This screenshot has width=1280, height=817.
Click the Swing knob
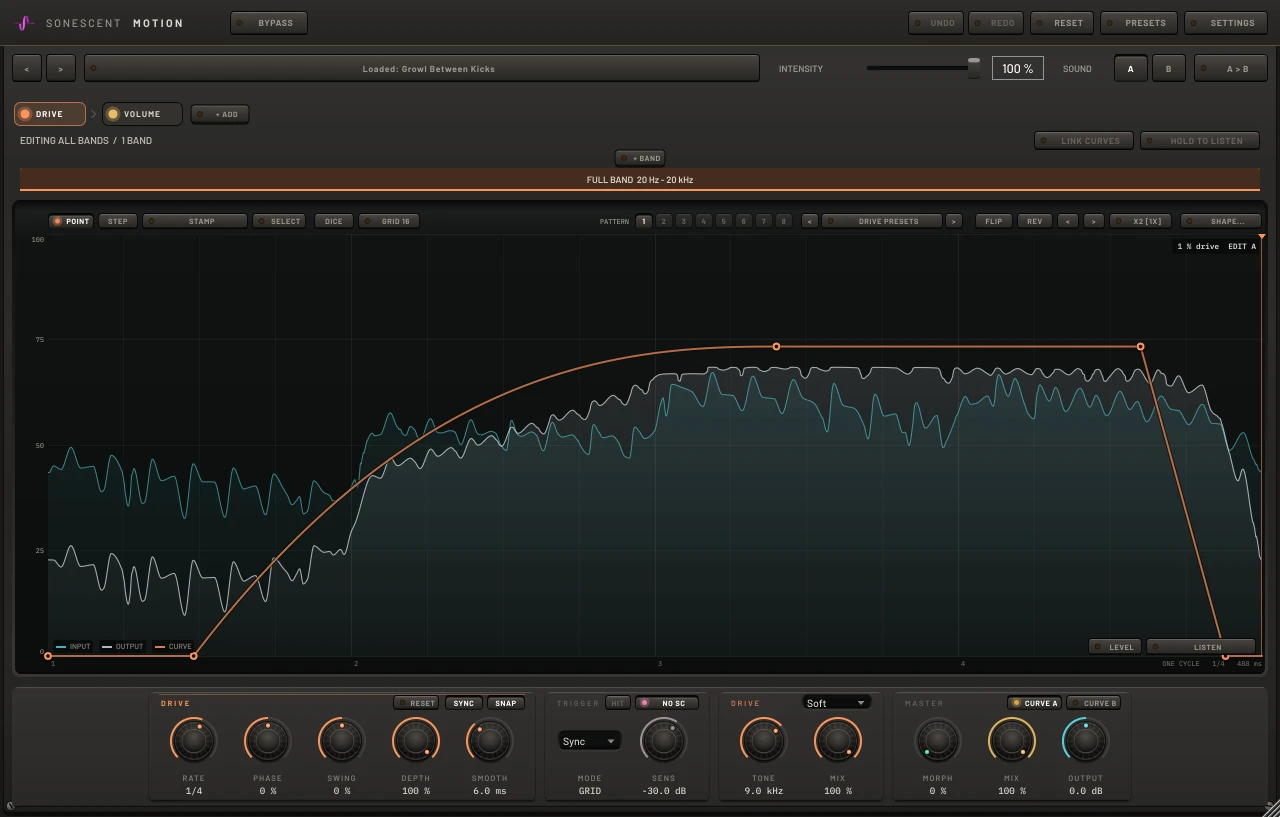[x=341, y=741]
